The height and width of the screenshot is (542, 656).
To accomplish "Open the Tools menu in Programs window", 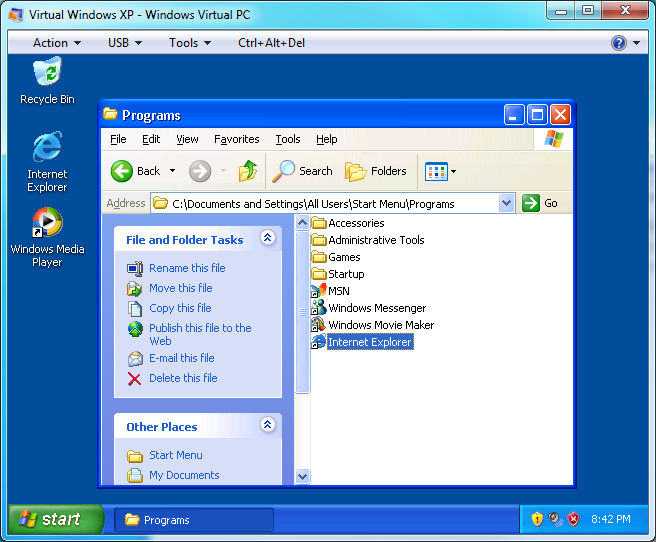I will [288, 139].
